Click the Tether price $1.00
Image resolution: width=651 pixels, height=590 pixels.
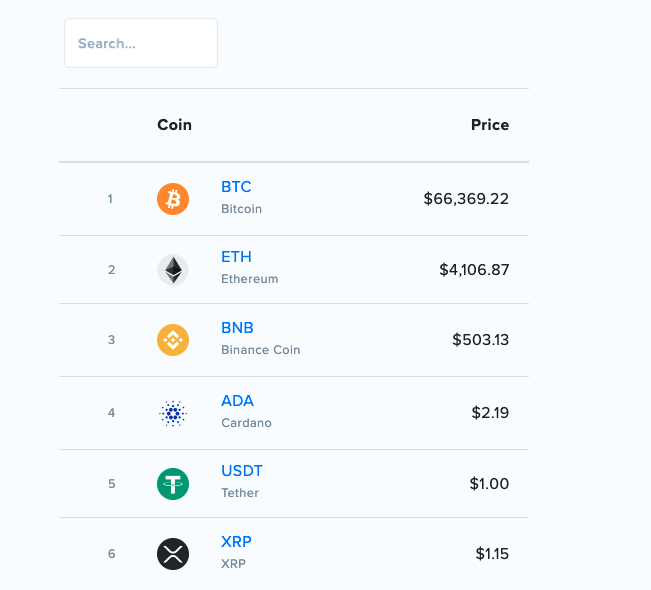click(489, 484)
